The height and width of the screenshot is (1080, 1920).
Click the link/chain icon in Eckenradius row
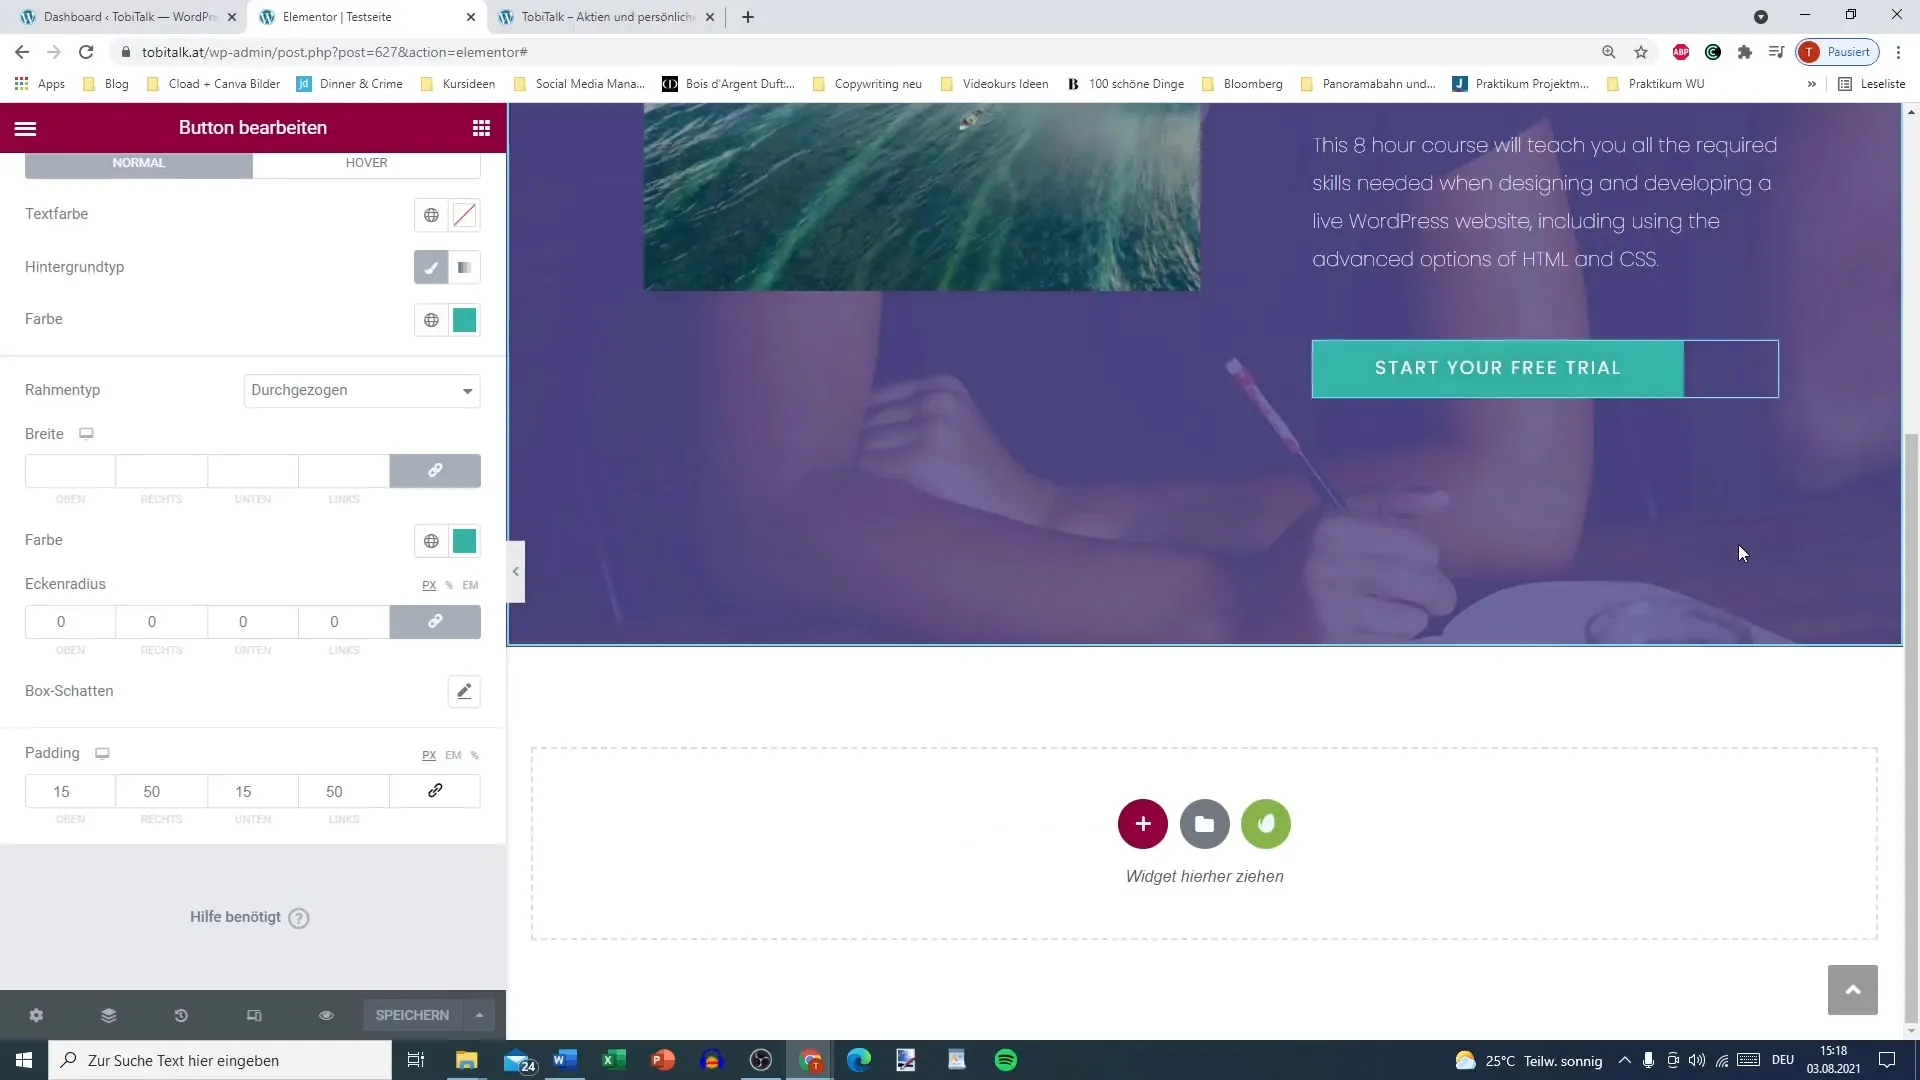pyautogui.click(x=435, y=621)
